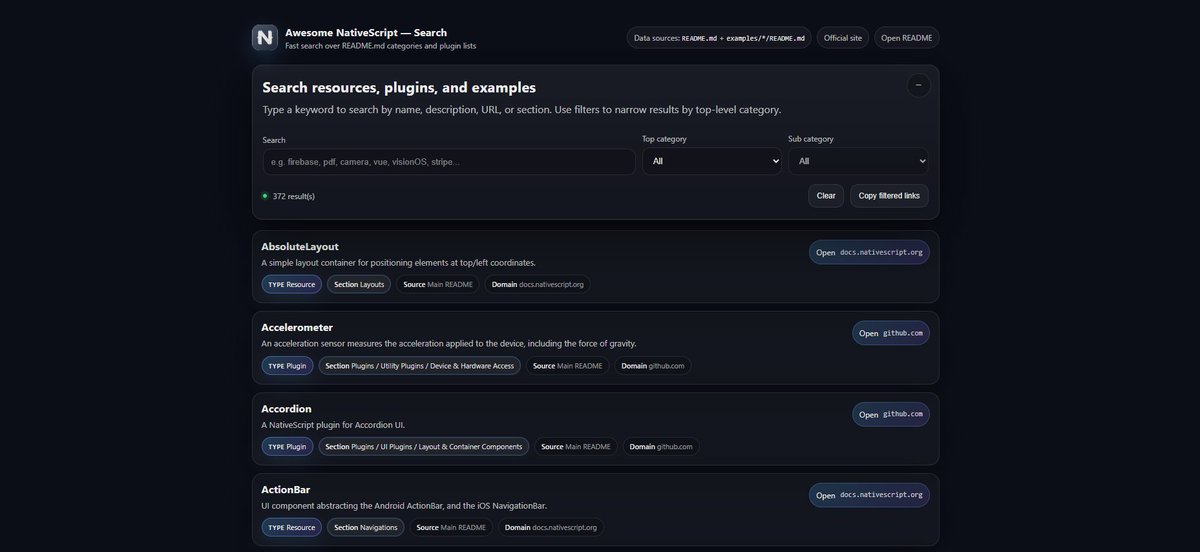Click TYPE Resource tag on ActionBar
Viewport: 1200px width, 552px height.
click(x=291, y=527)
